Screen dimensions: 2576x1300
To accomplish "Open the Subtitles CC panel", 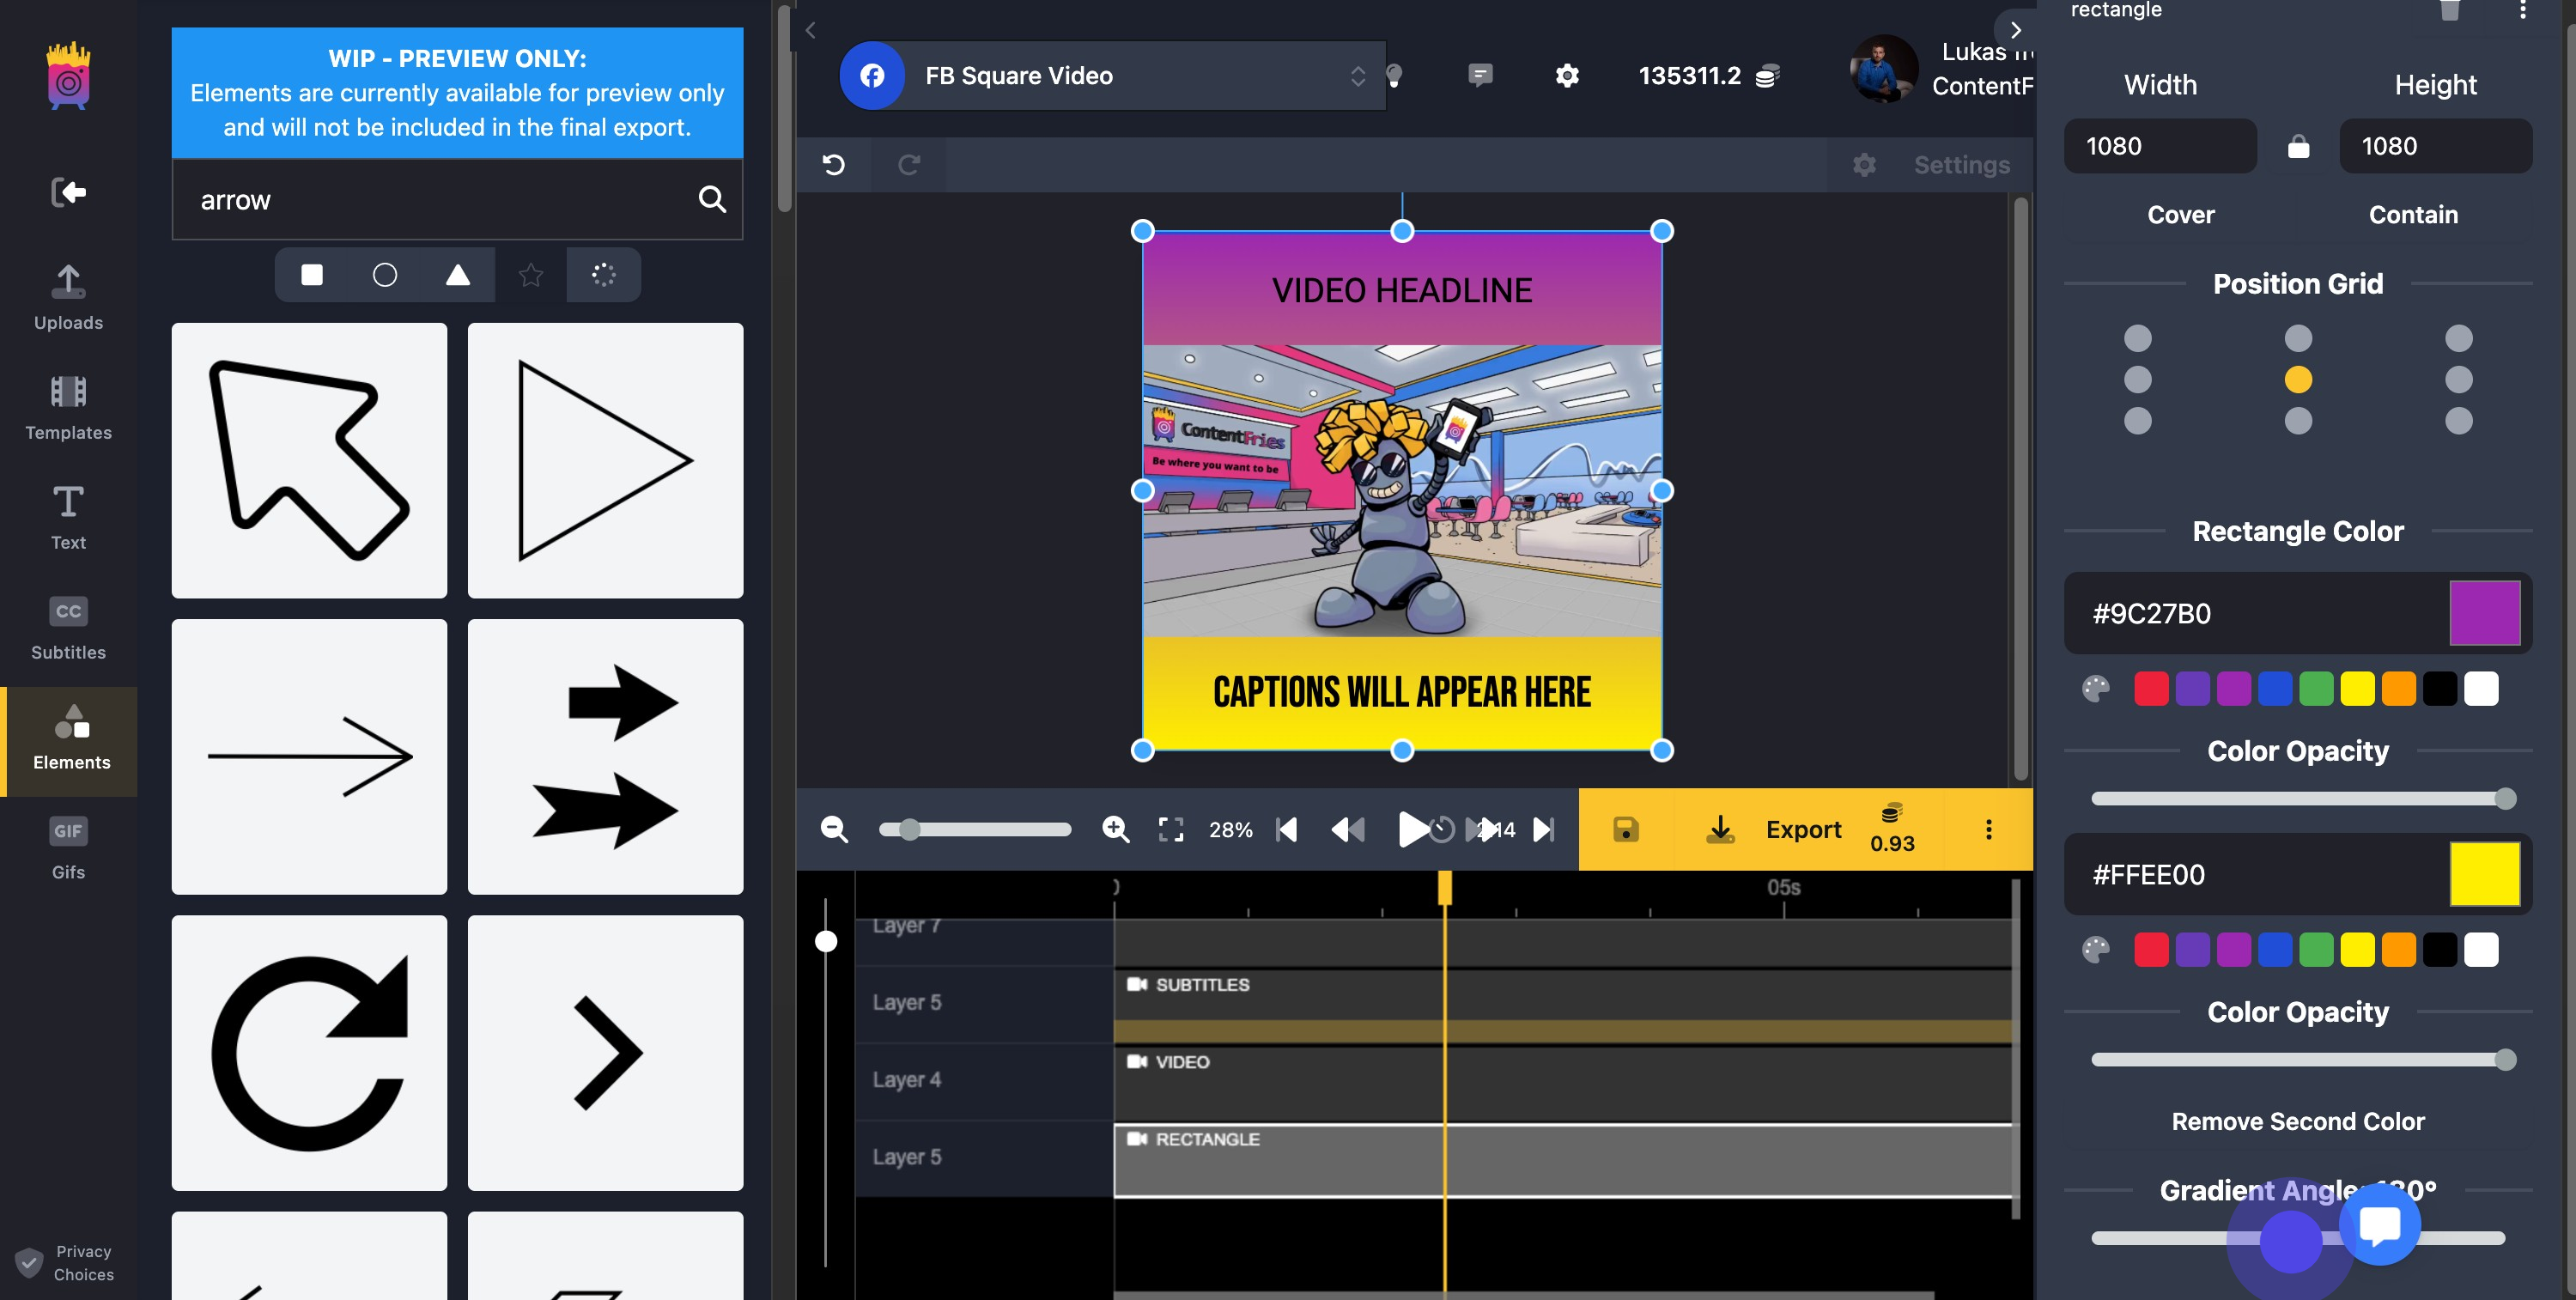I will click(x=68, y=628).
